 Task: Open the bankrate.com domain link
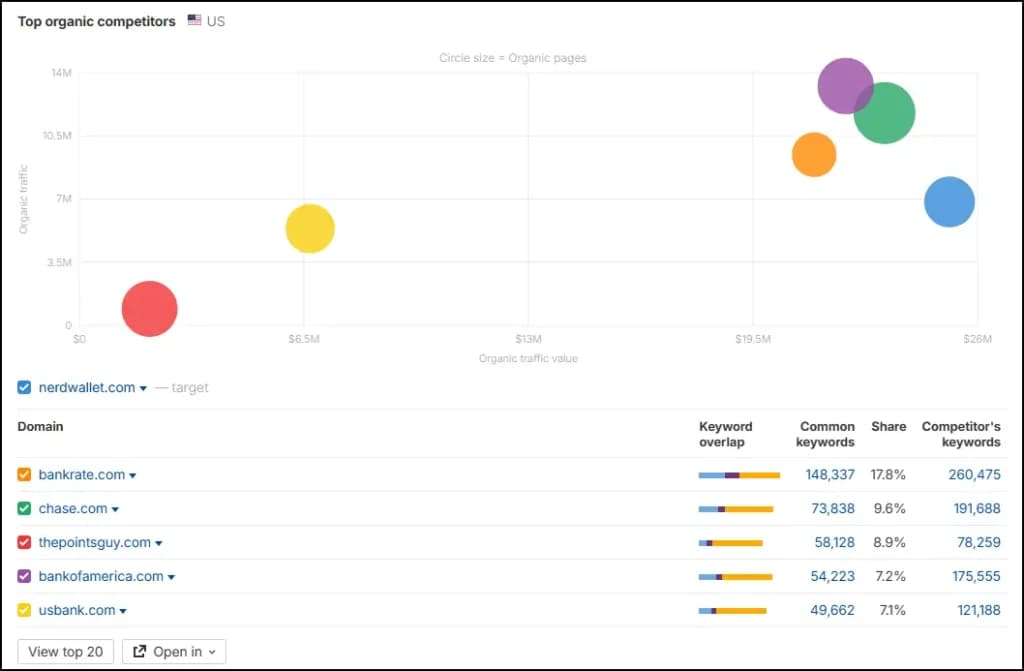[x=82, y=474]
